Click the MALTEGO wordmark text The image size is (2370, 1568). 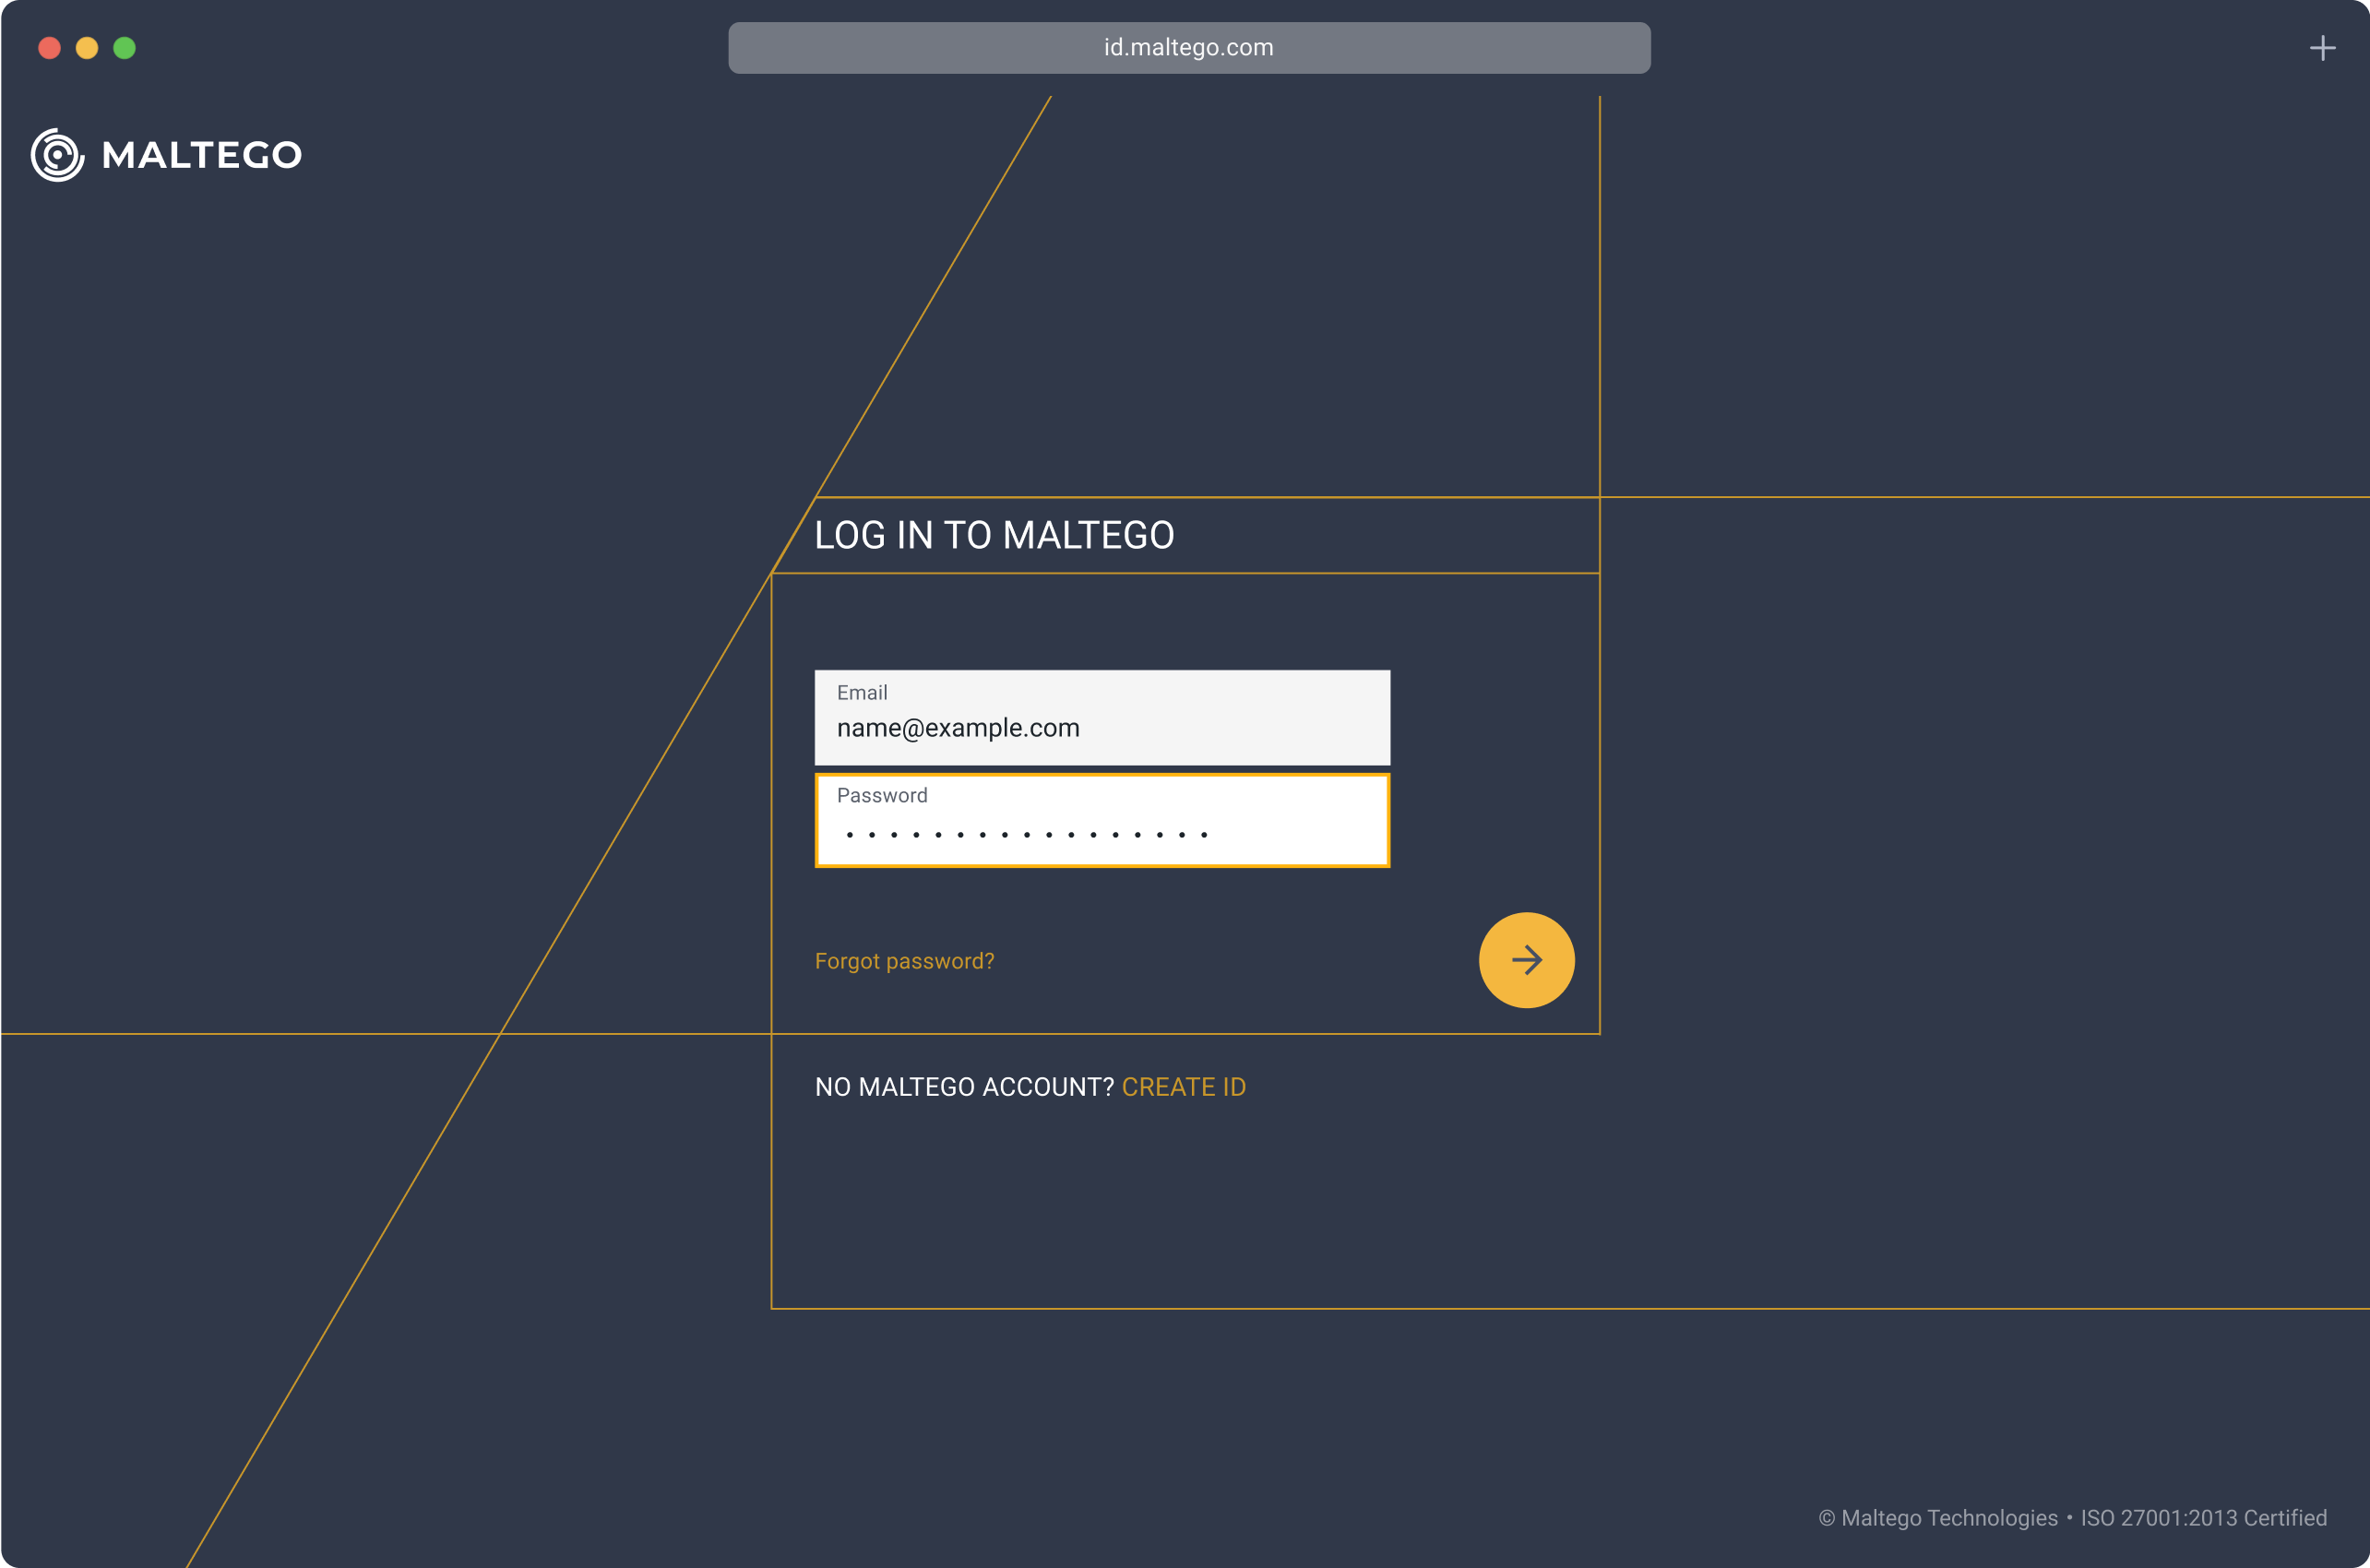(202, 155)
